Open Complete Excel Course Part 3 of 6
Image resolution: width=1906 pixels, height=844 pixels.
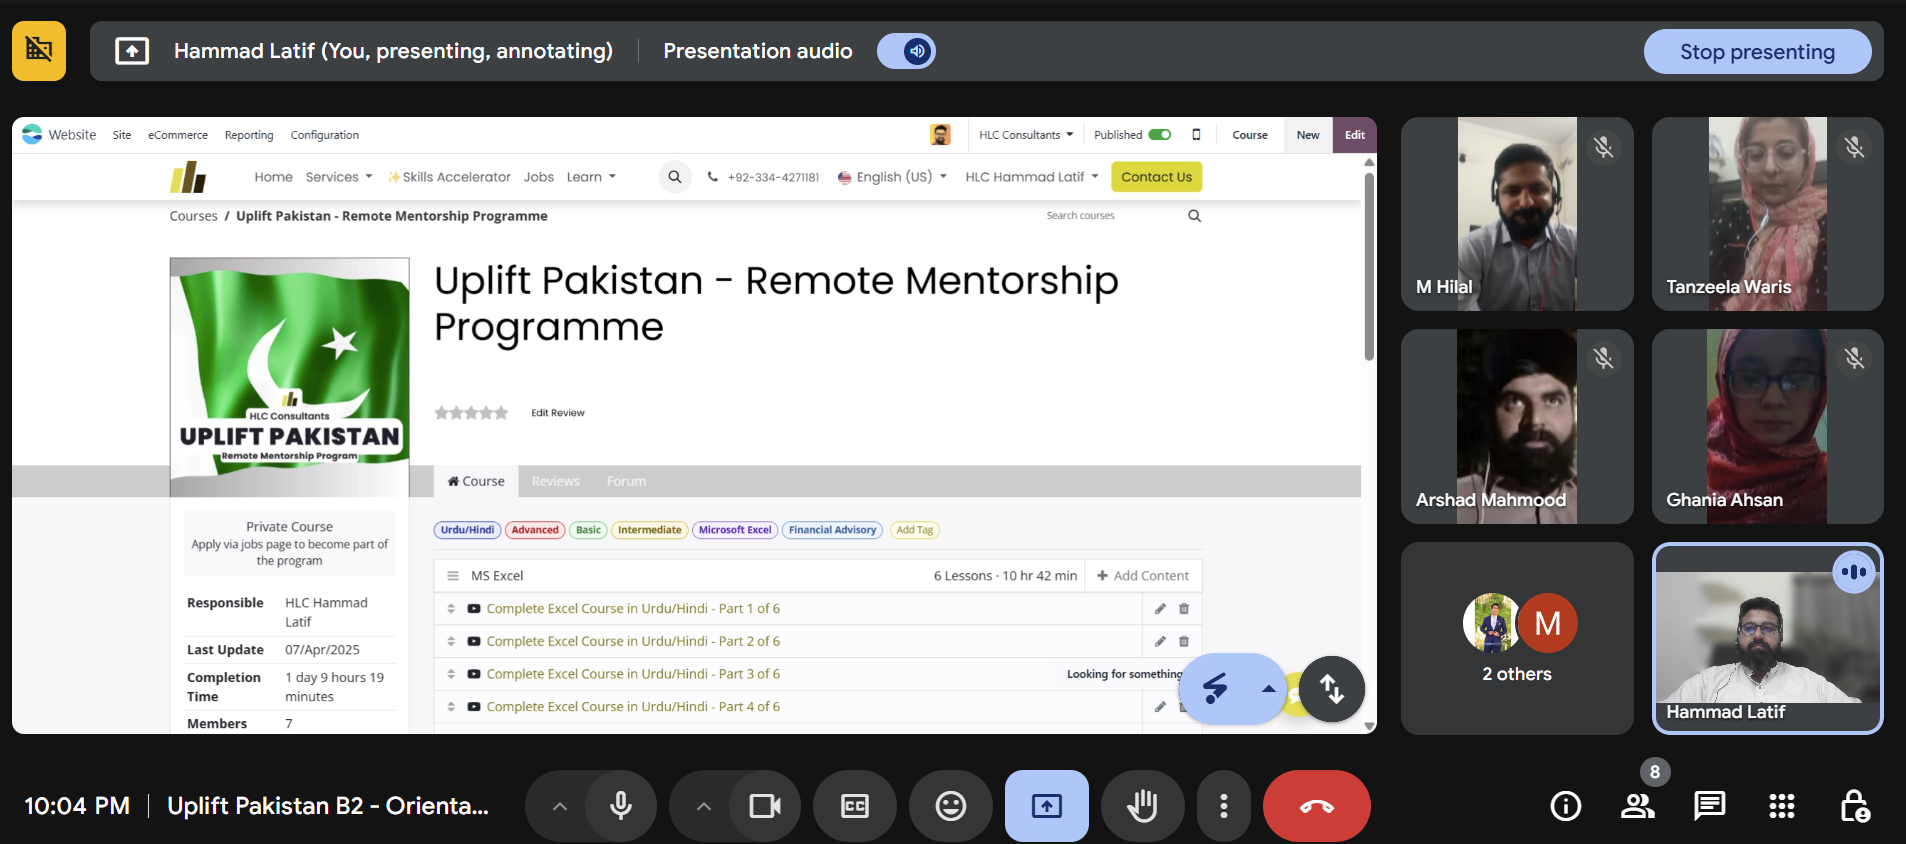pos(633,674)
